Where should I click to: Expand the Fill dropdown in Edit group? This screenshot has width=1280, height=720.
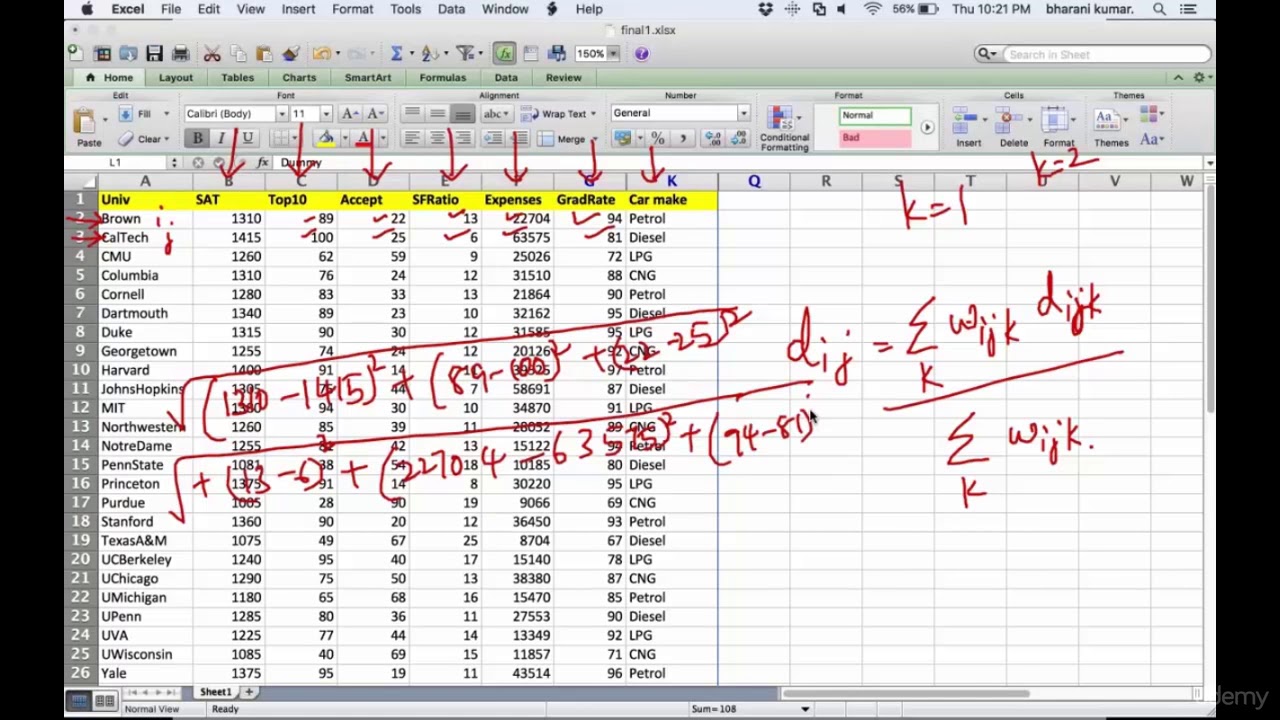click(x=166, y=114)
